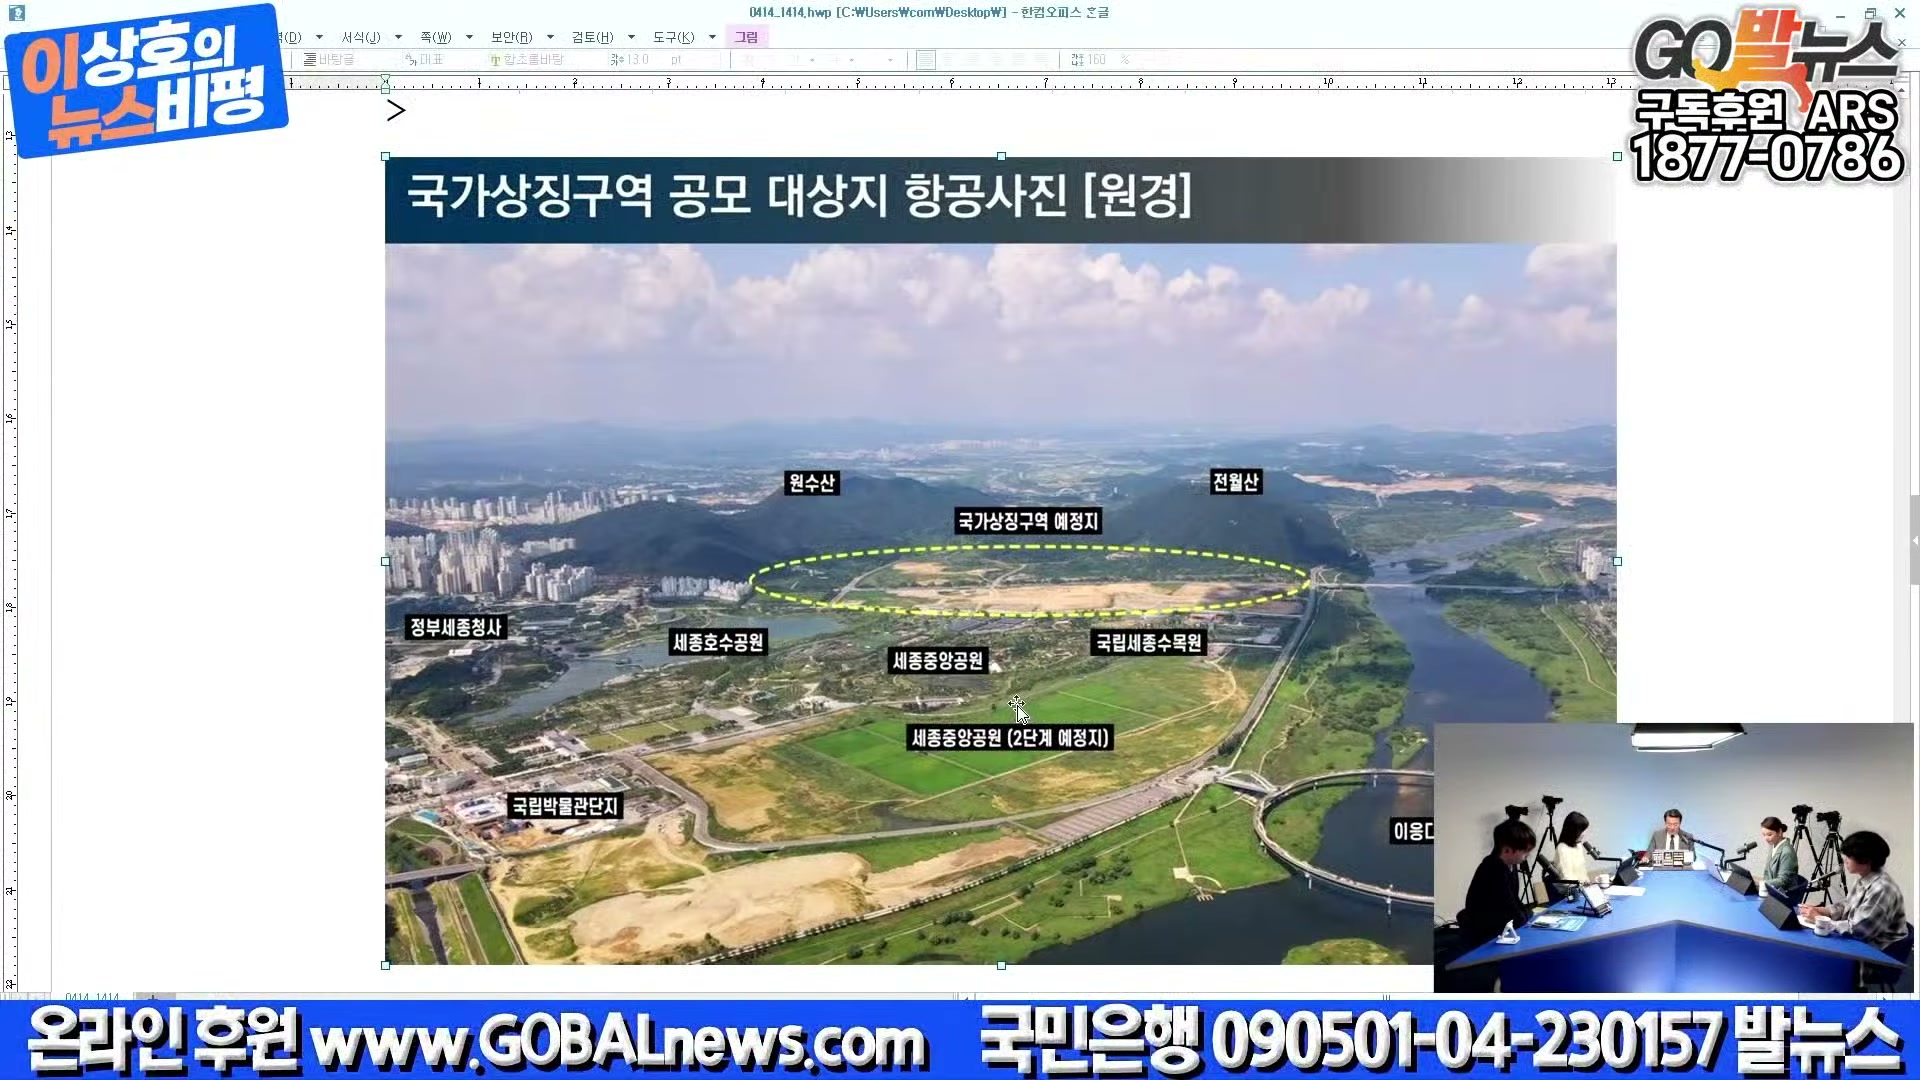Click the justify alignment icon in toolbar
The image size is (1920, 1080).
tap(926, 60)
